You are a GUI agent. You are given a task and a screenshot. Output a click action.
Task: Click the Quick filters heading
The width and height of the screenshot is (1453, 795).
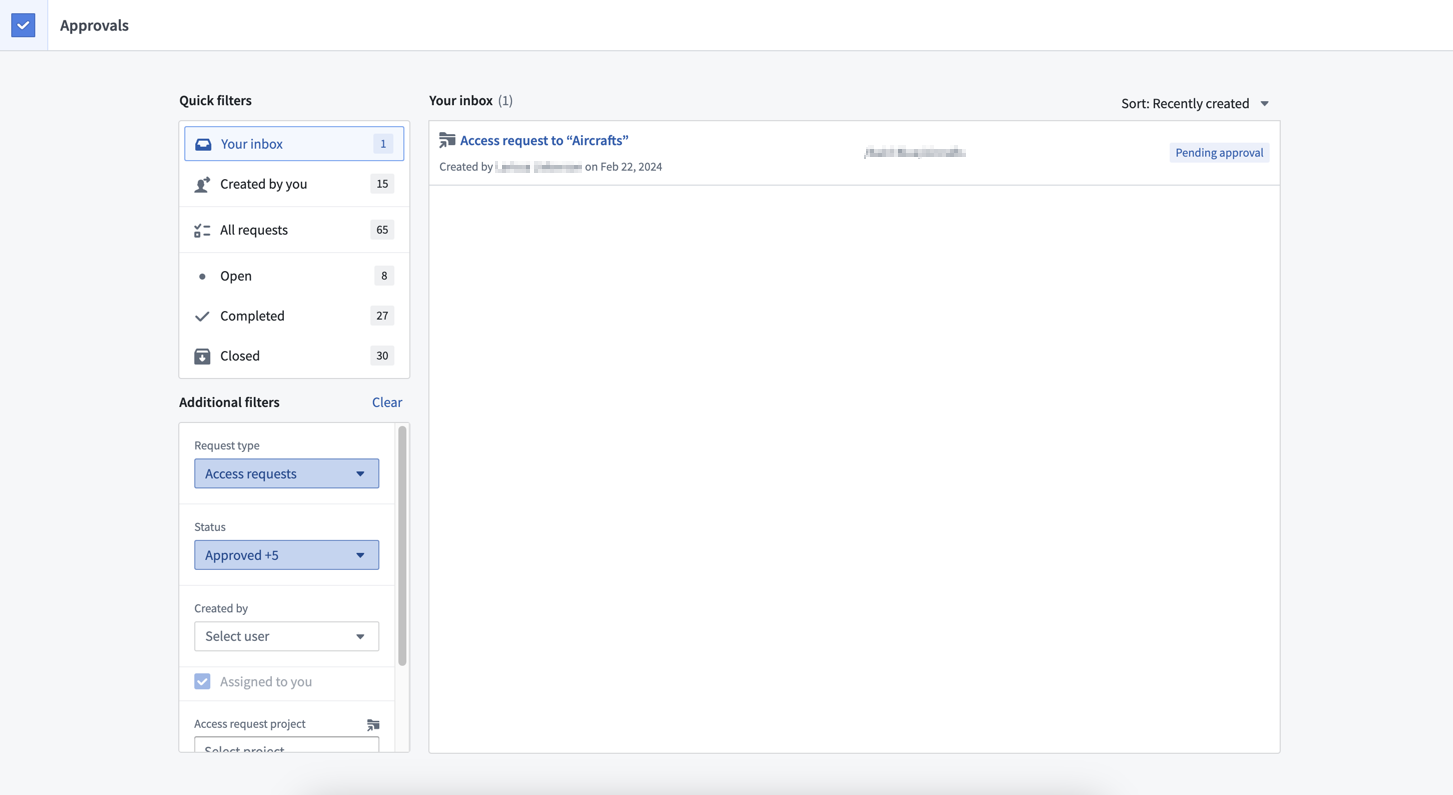click(x=215, y=101)
